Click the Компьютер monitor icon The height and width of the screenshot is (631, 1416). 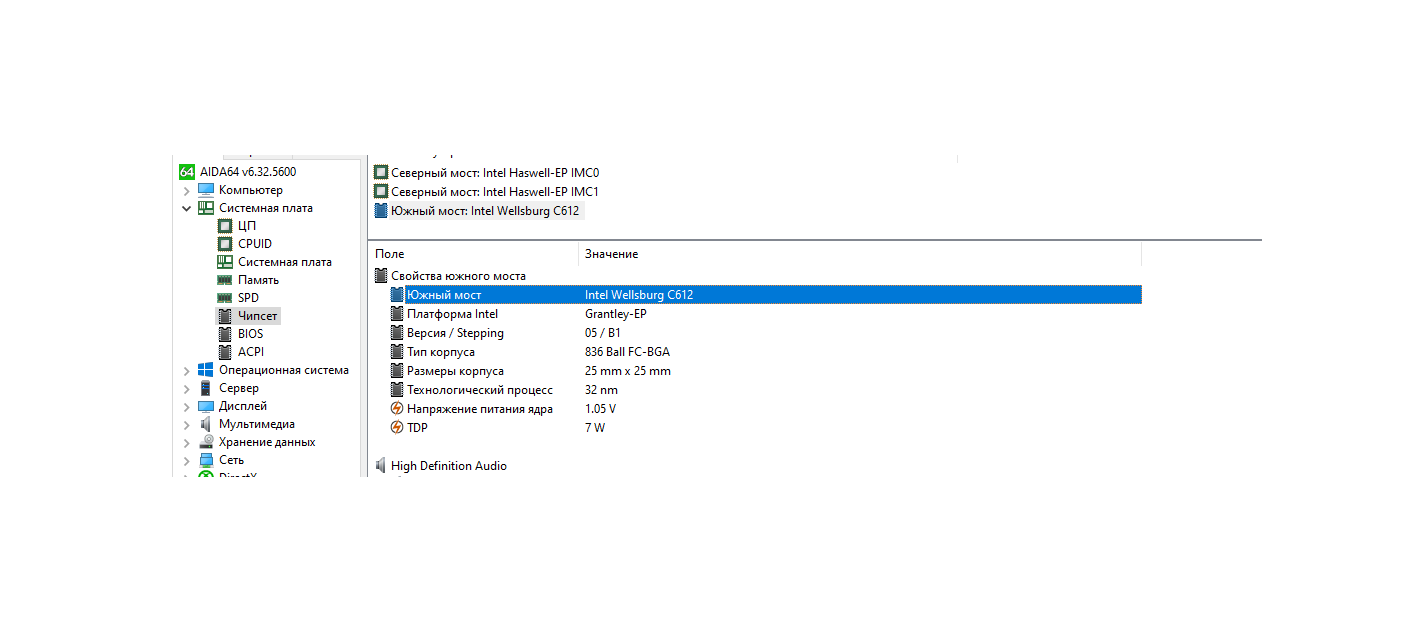[x=206, y=190]
